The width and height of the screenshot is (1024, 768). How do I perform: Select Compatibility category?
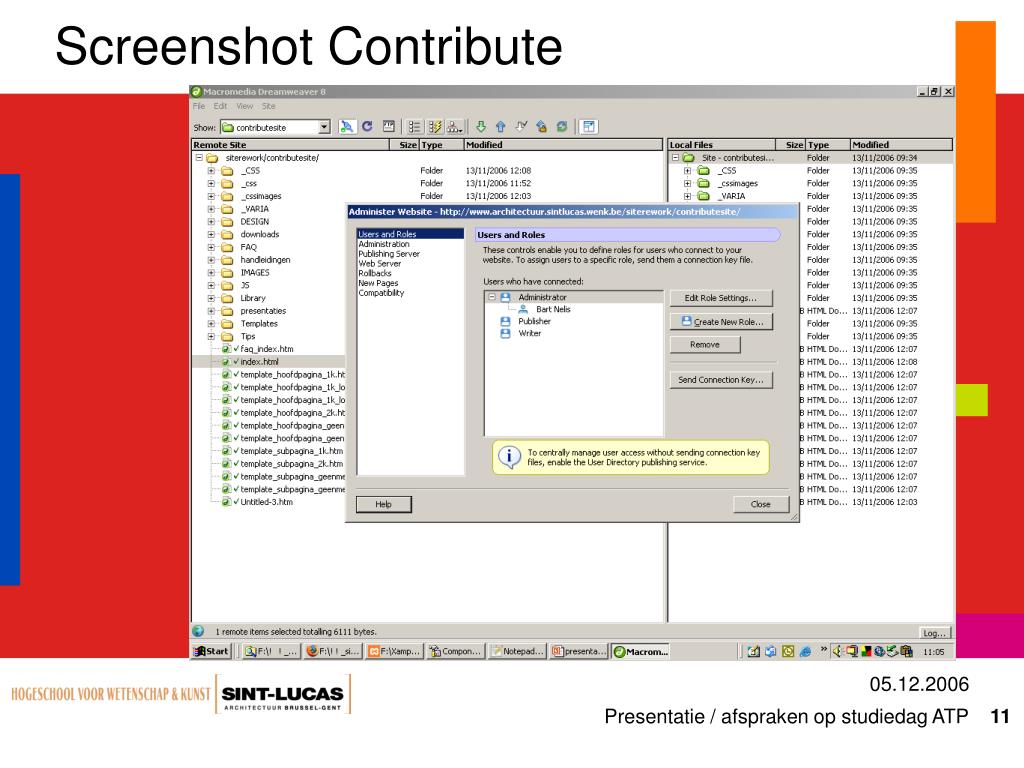tap(381, 293)
